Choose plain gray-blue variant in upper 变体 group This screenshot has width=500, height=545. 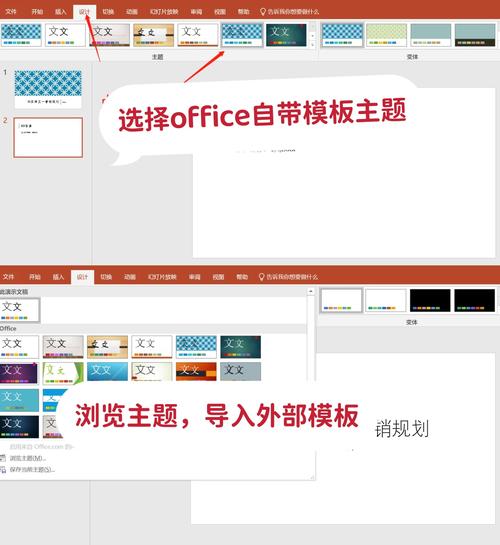pos(431,35)
